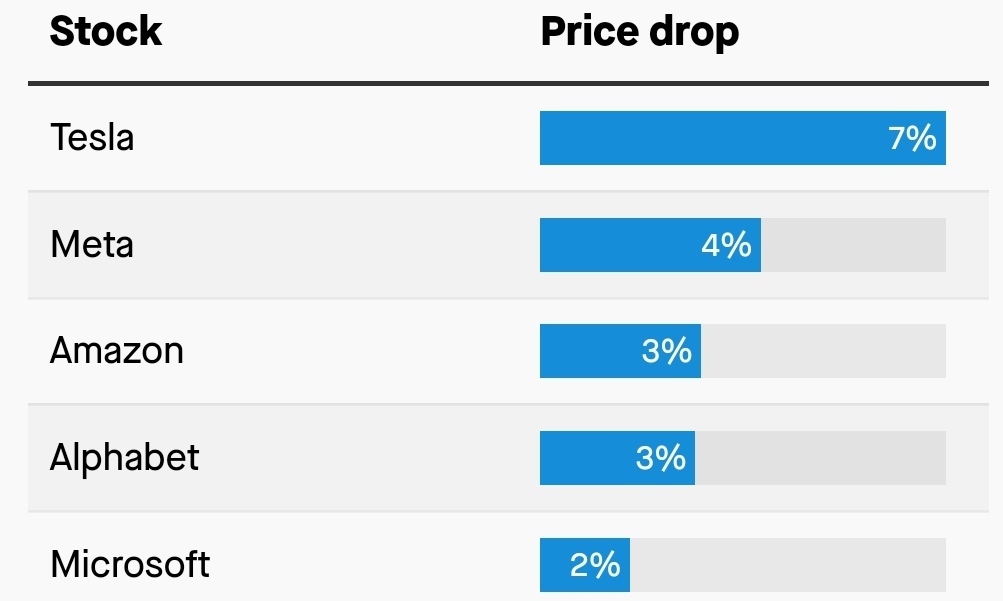Click the Price drop column header
Viewport: 1003px width, 601px height.
(639, 32)
